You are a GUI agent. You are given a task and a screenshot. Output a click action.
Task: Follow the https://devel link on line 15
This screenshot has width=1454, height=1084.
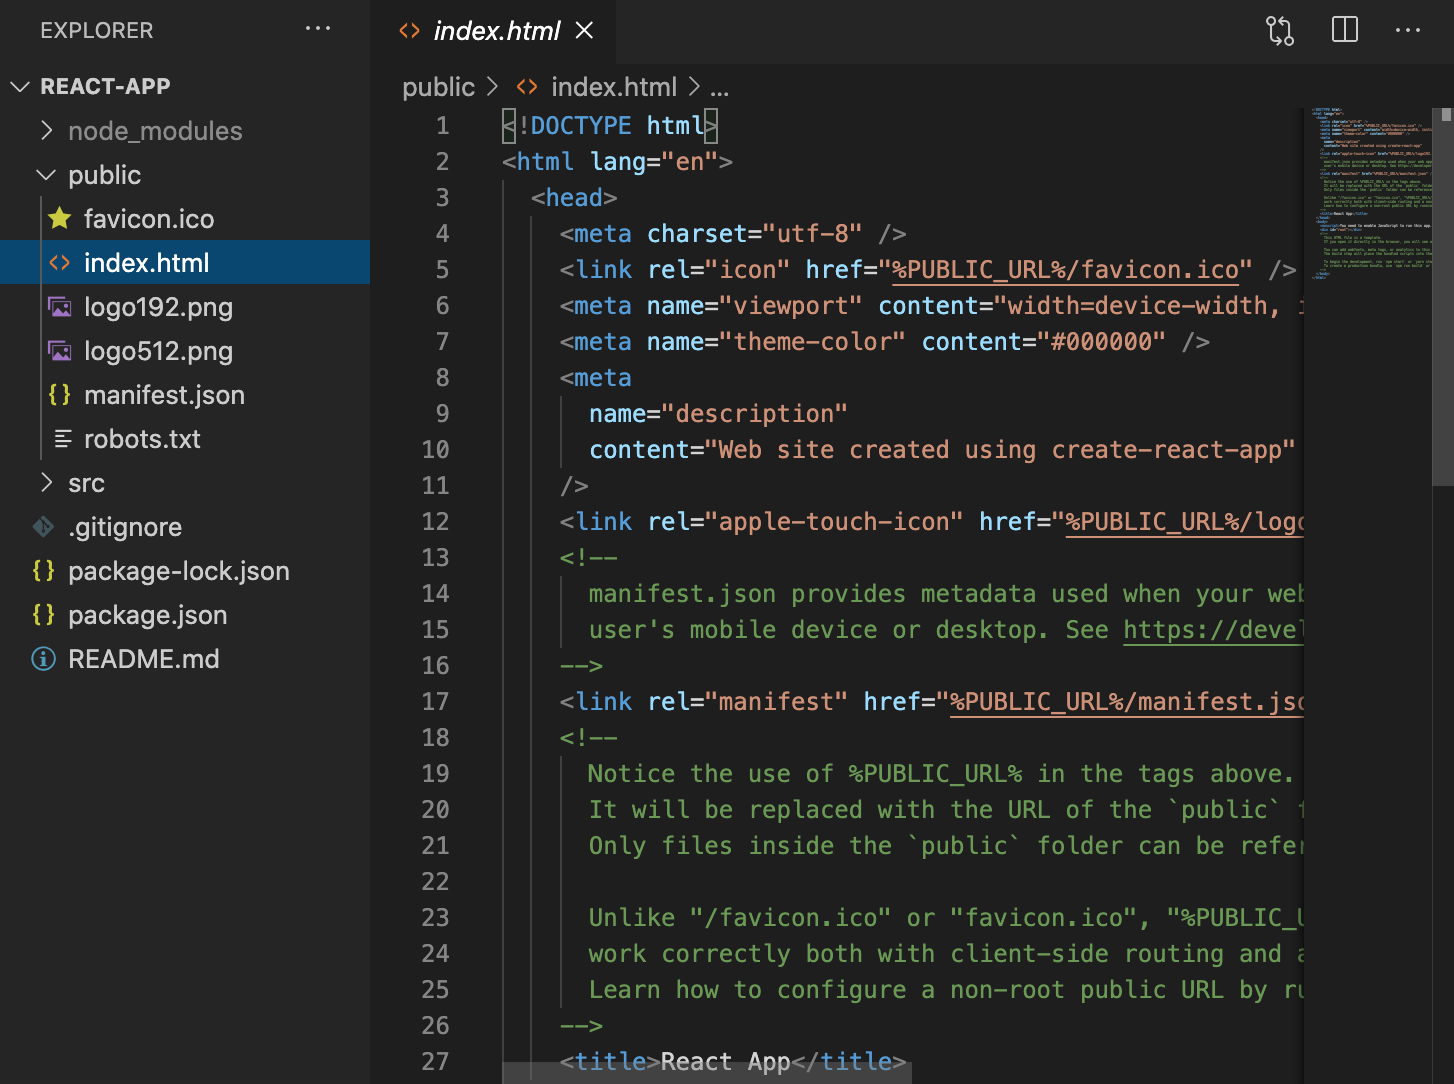pos(1213,630)
